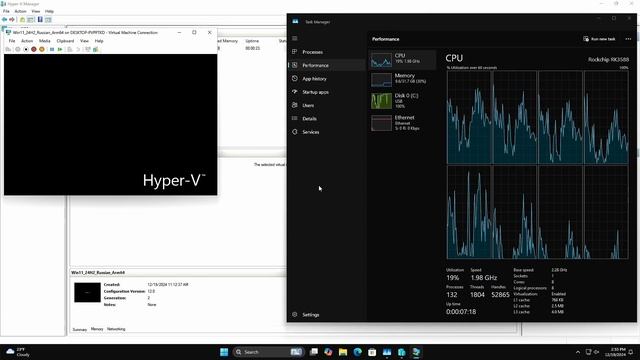Open the Action menu in Hyper-V Manager
The height and width of the screenshot is (360, 640).
(x=20, y=11)
